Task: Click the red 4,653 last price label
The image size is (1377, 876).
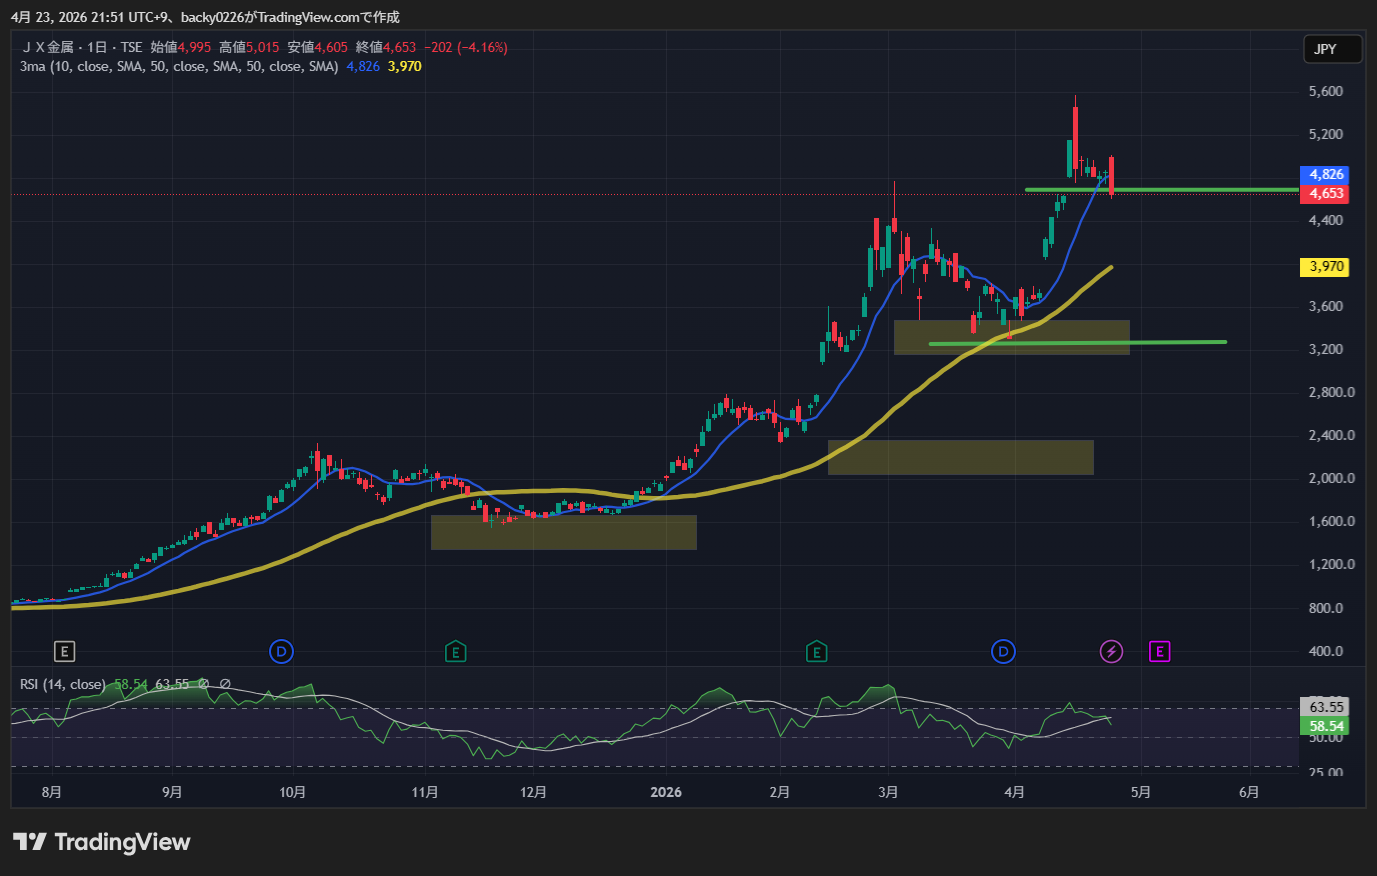Action: (1325, 194)
